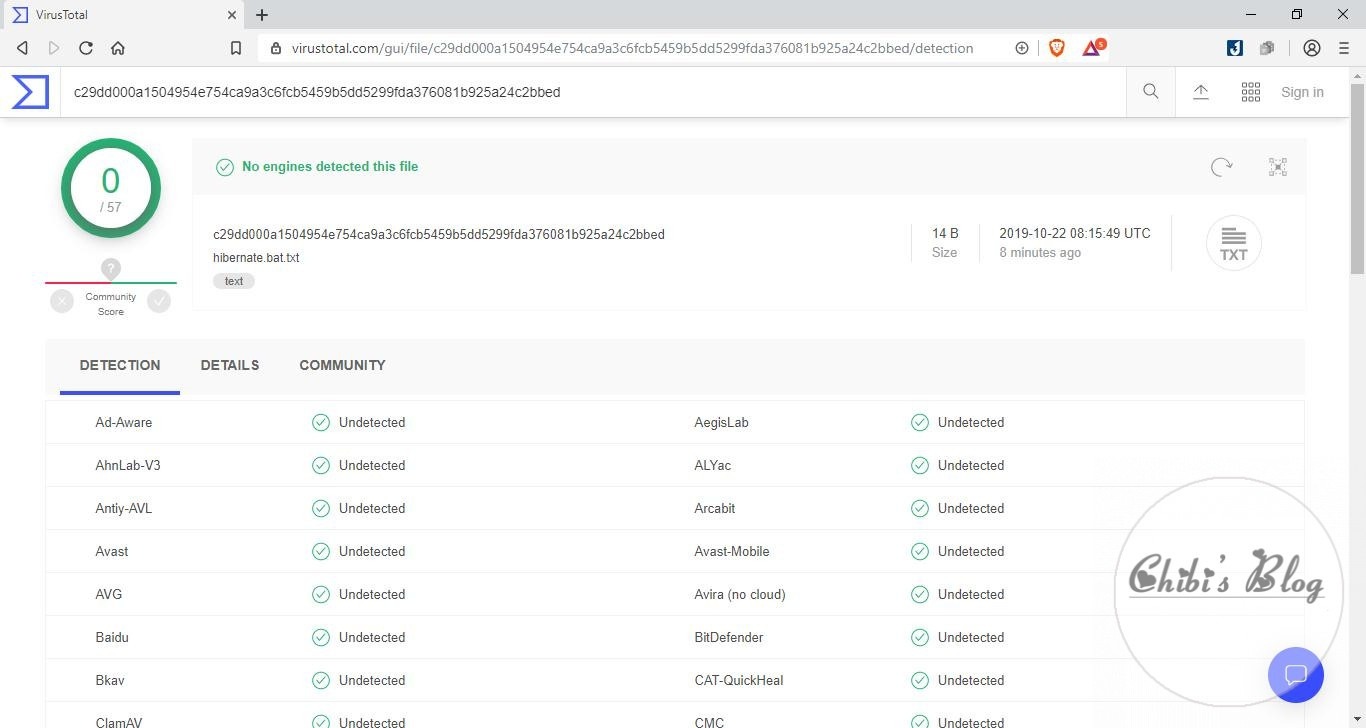
Task: Click the grey extension icon next to J
Action: [1267, 48]
